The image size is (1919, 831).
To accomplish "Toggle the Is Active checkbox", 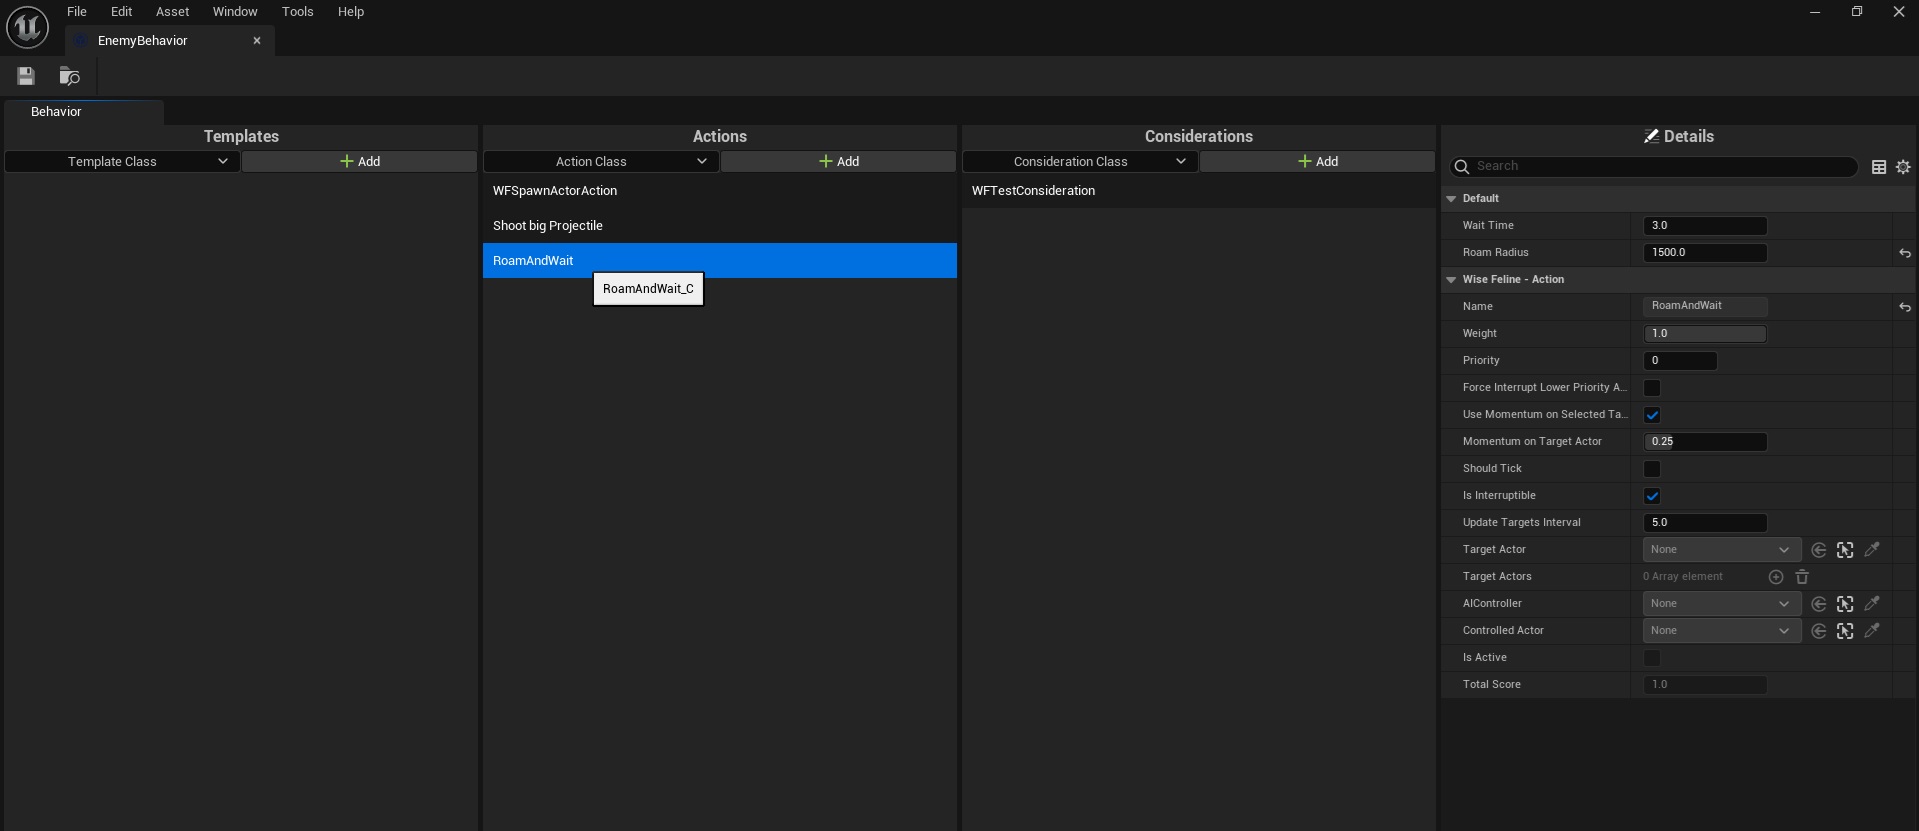I will [x=1652, y=658].
